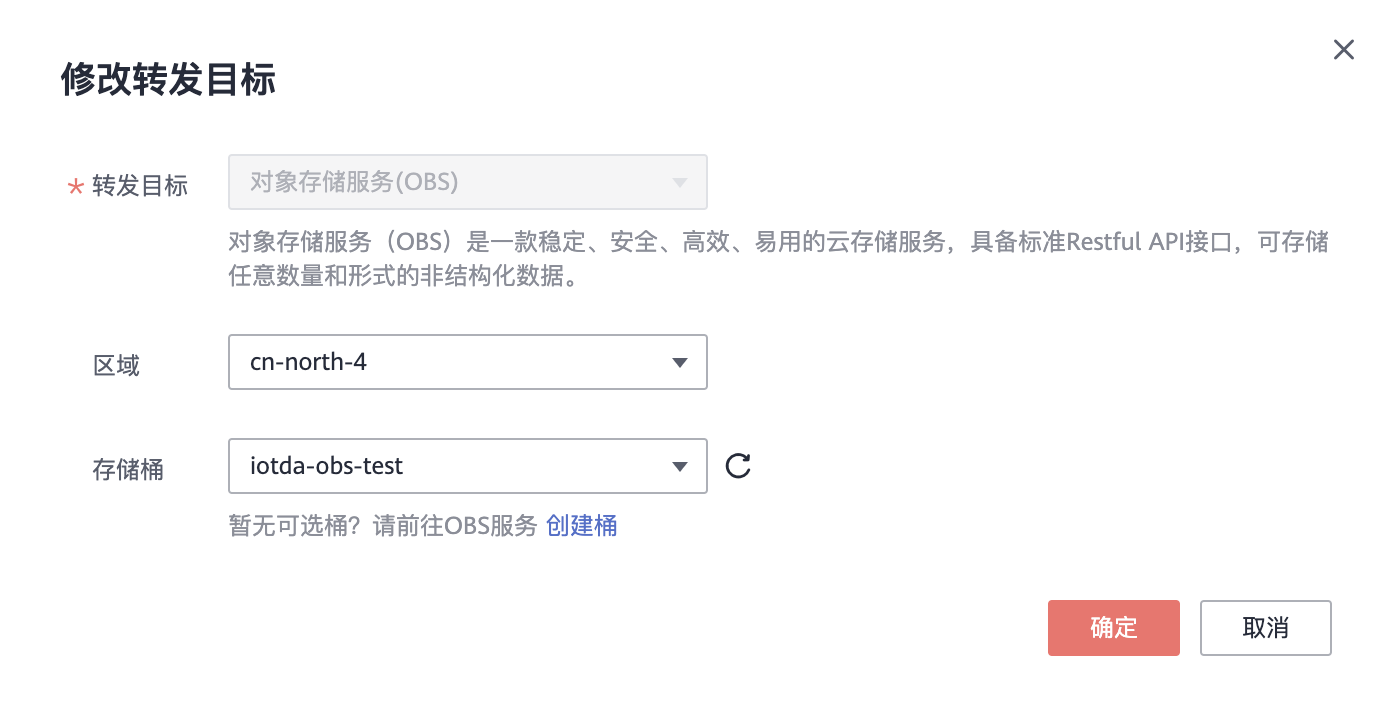Click the refresh icon beside the 存储桶 dropdown
The height and width of the screenshot is (706, 1380).
click(x=738, y=466)
